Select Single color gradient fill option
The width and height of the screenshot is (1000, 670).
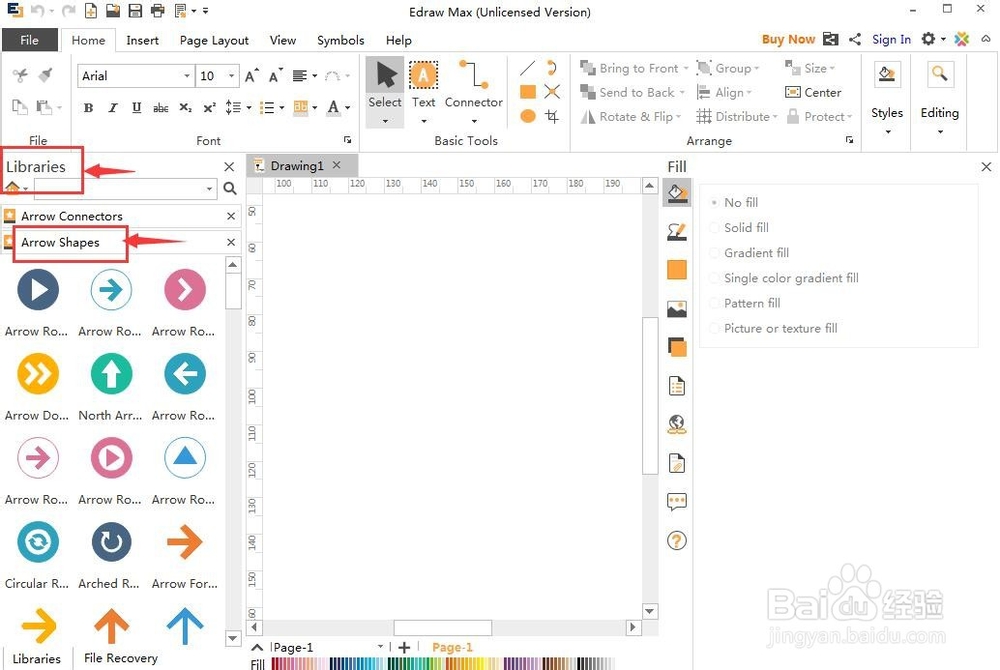pyautogui.click(x=784, y=278)
